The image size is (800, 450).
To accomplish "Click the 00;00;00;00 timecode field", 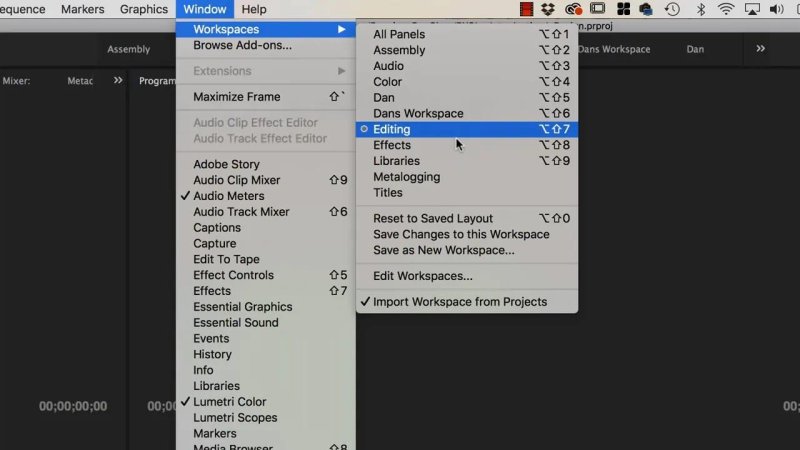I will [x=73, y=407].
